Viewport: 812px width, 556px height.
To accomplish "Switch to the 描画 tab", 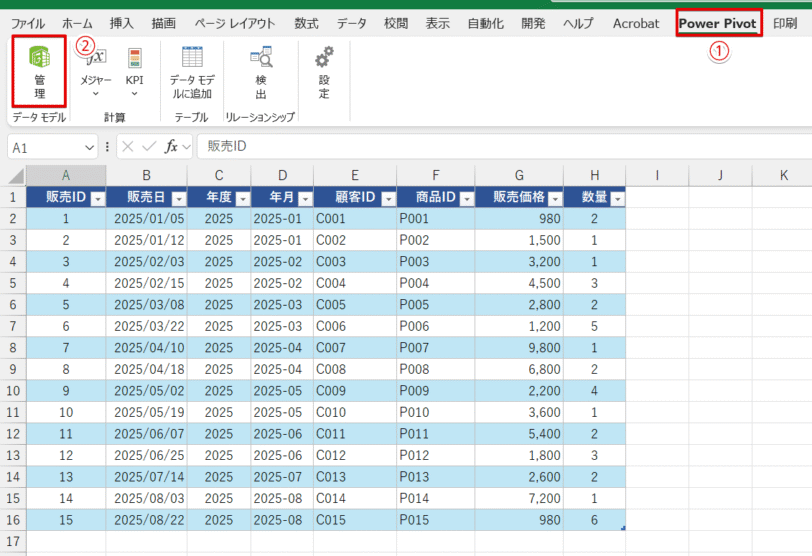I will pos(164,23).
